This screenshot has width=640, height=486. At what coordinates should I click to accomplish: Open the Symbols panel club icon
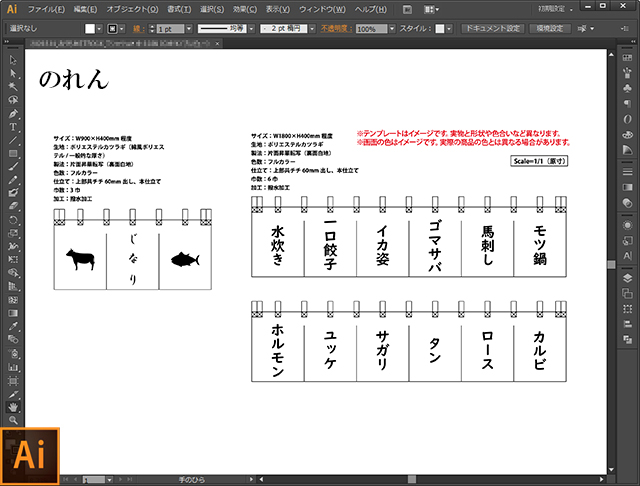point(627,88)
